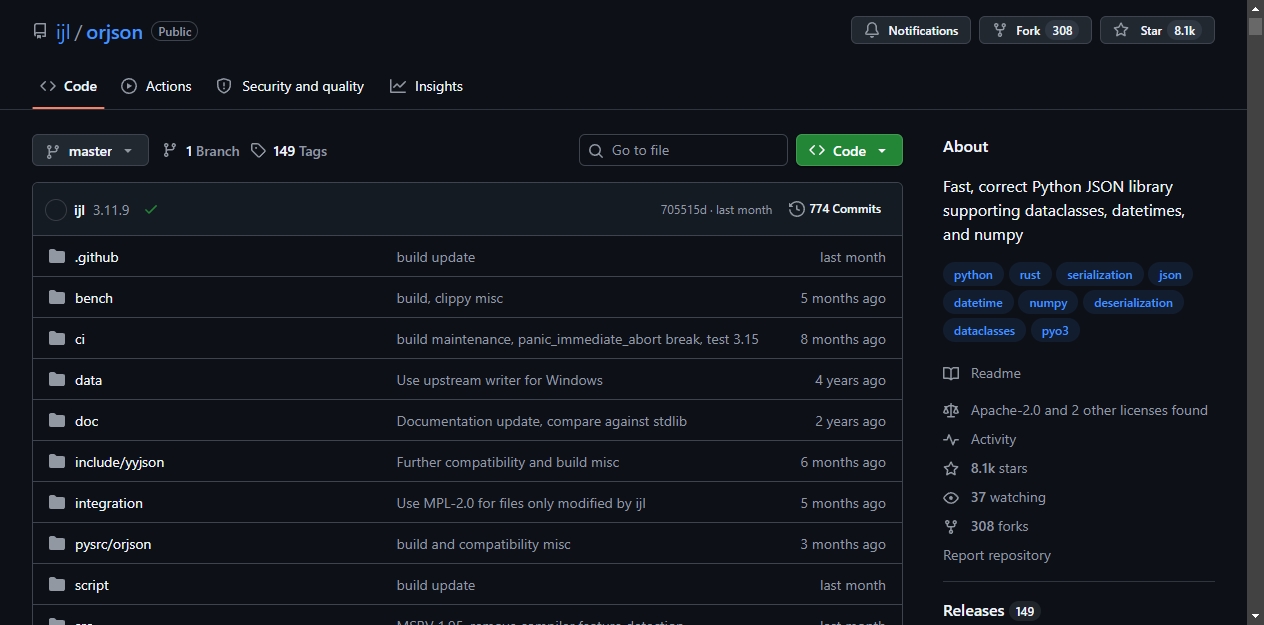Click the green check status icon
The height and width of the screenshot is (625, 1264).
coord(151,210)
